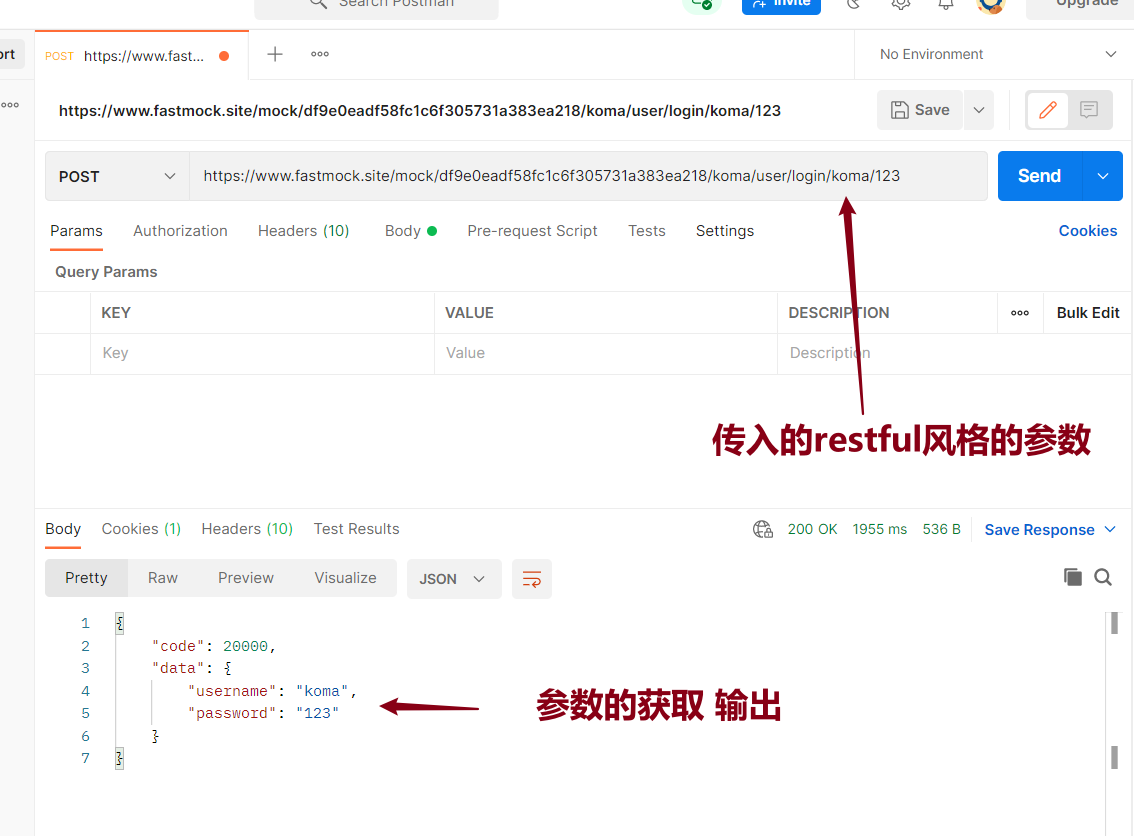Click the "code" key in response
This screenshot has width=1134, height=836.
[x=178, y=647]
